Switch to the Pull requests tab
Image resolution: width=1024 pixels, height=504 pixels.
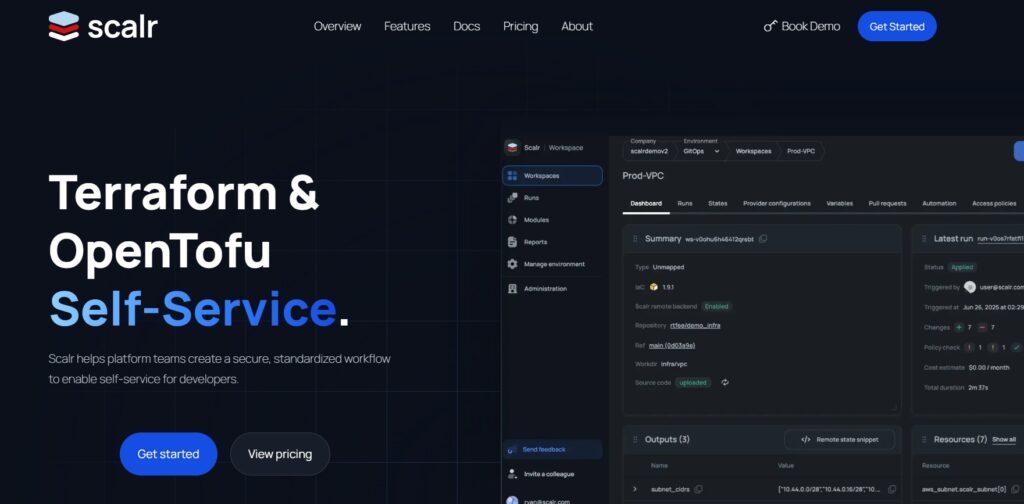(x=887, y=204)
